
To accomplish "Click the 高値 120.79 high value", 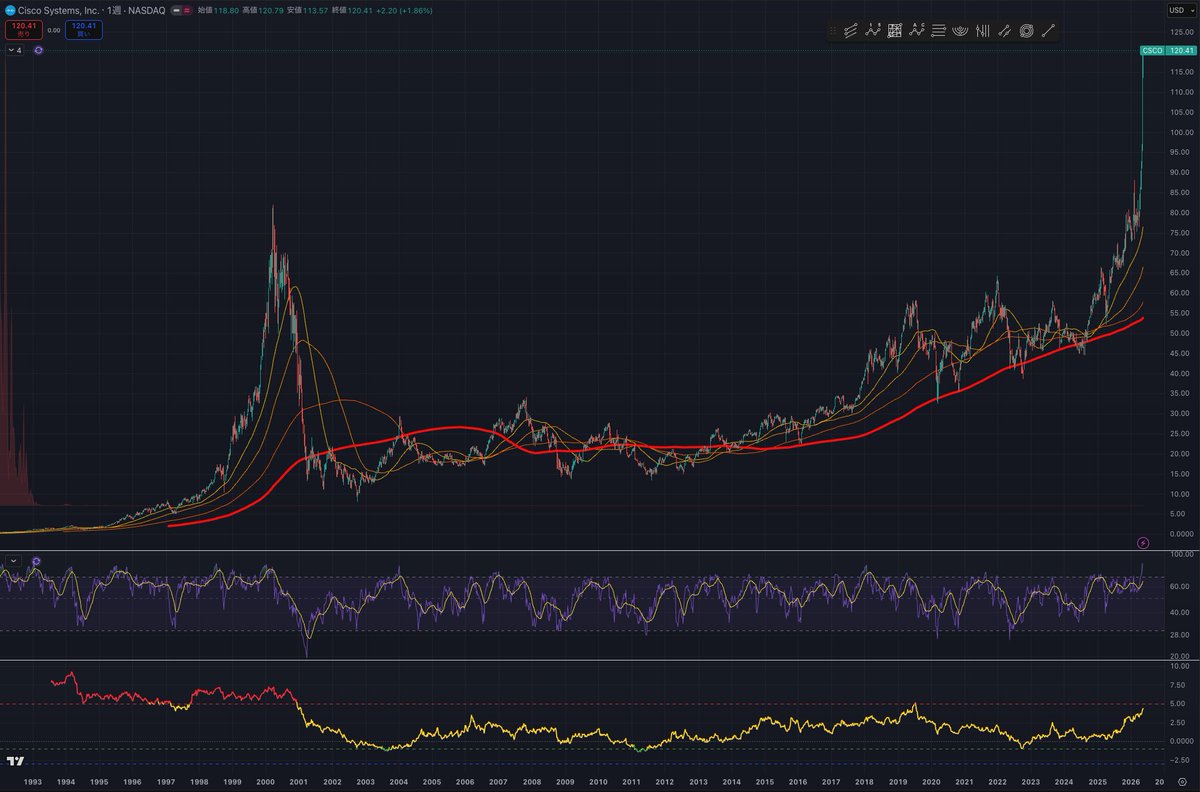I will click(x=264, y=9).
